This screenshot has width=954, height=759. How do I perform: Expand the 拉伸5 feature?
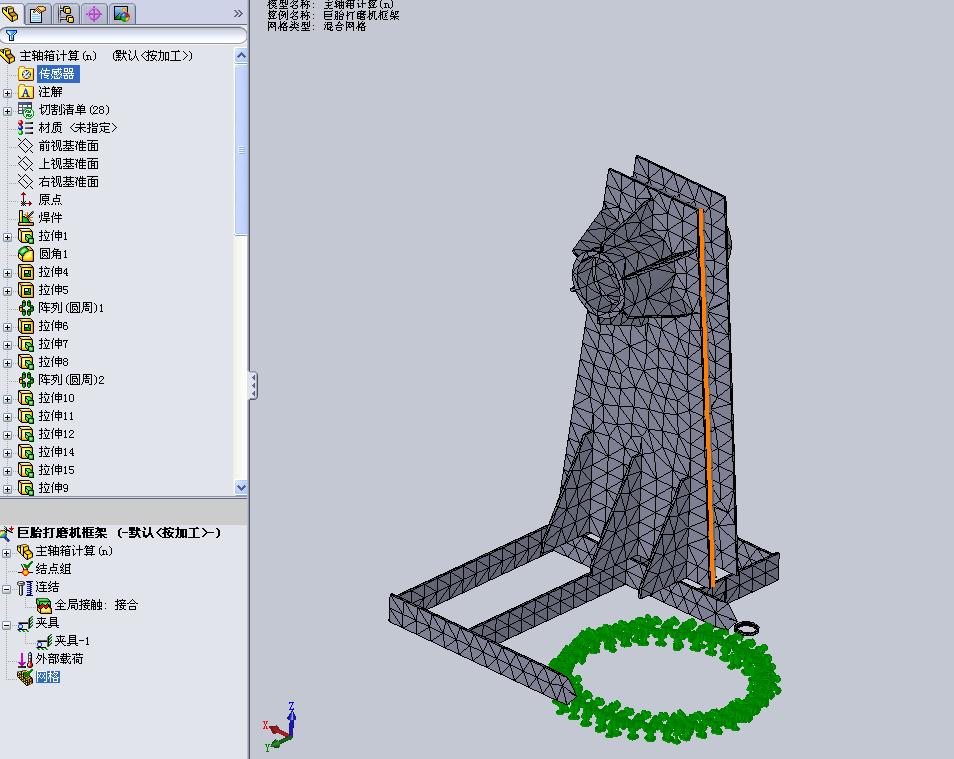click(x=7, y=291)
